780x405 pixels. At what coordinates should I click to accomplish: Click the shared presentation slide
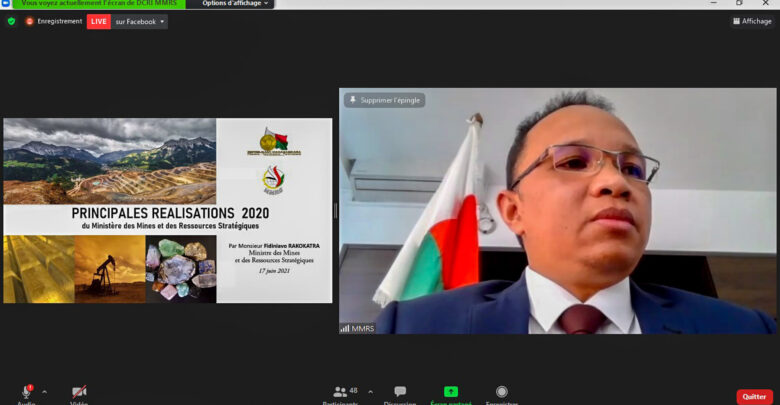[167, 210]
